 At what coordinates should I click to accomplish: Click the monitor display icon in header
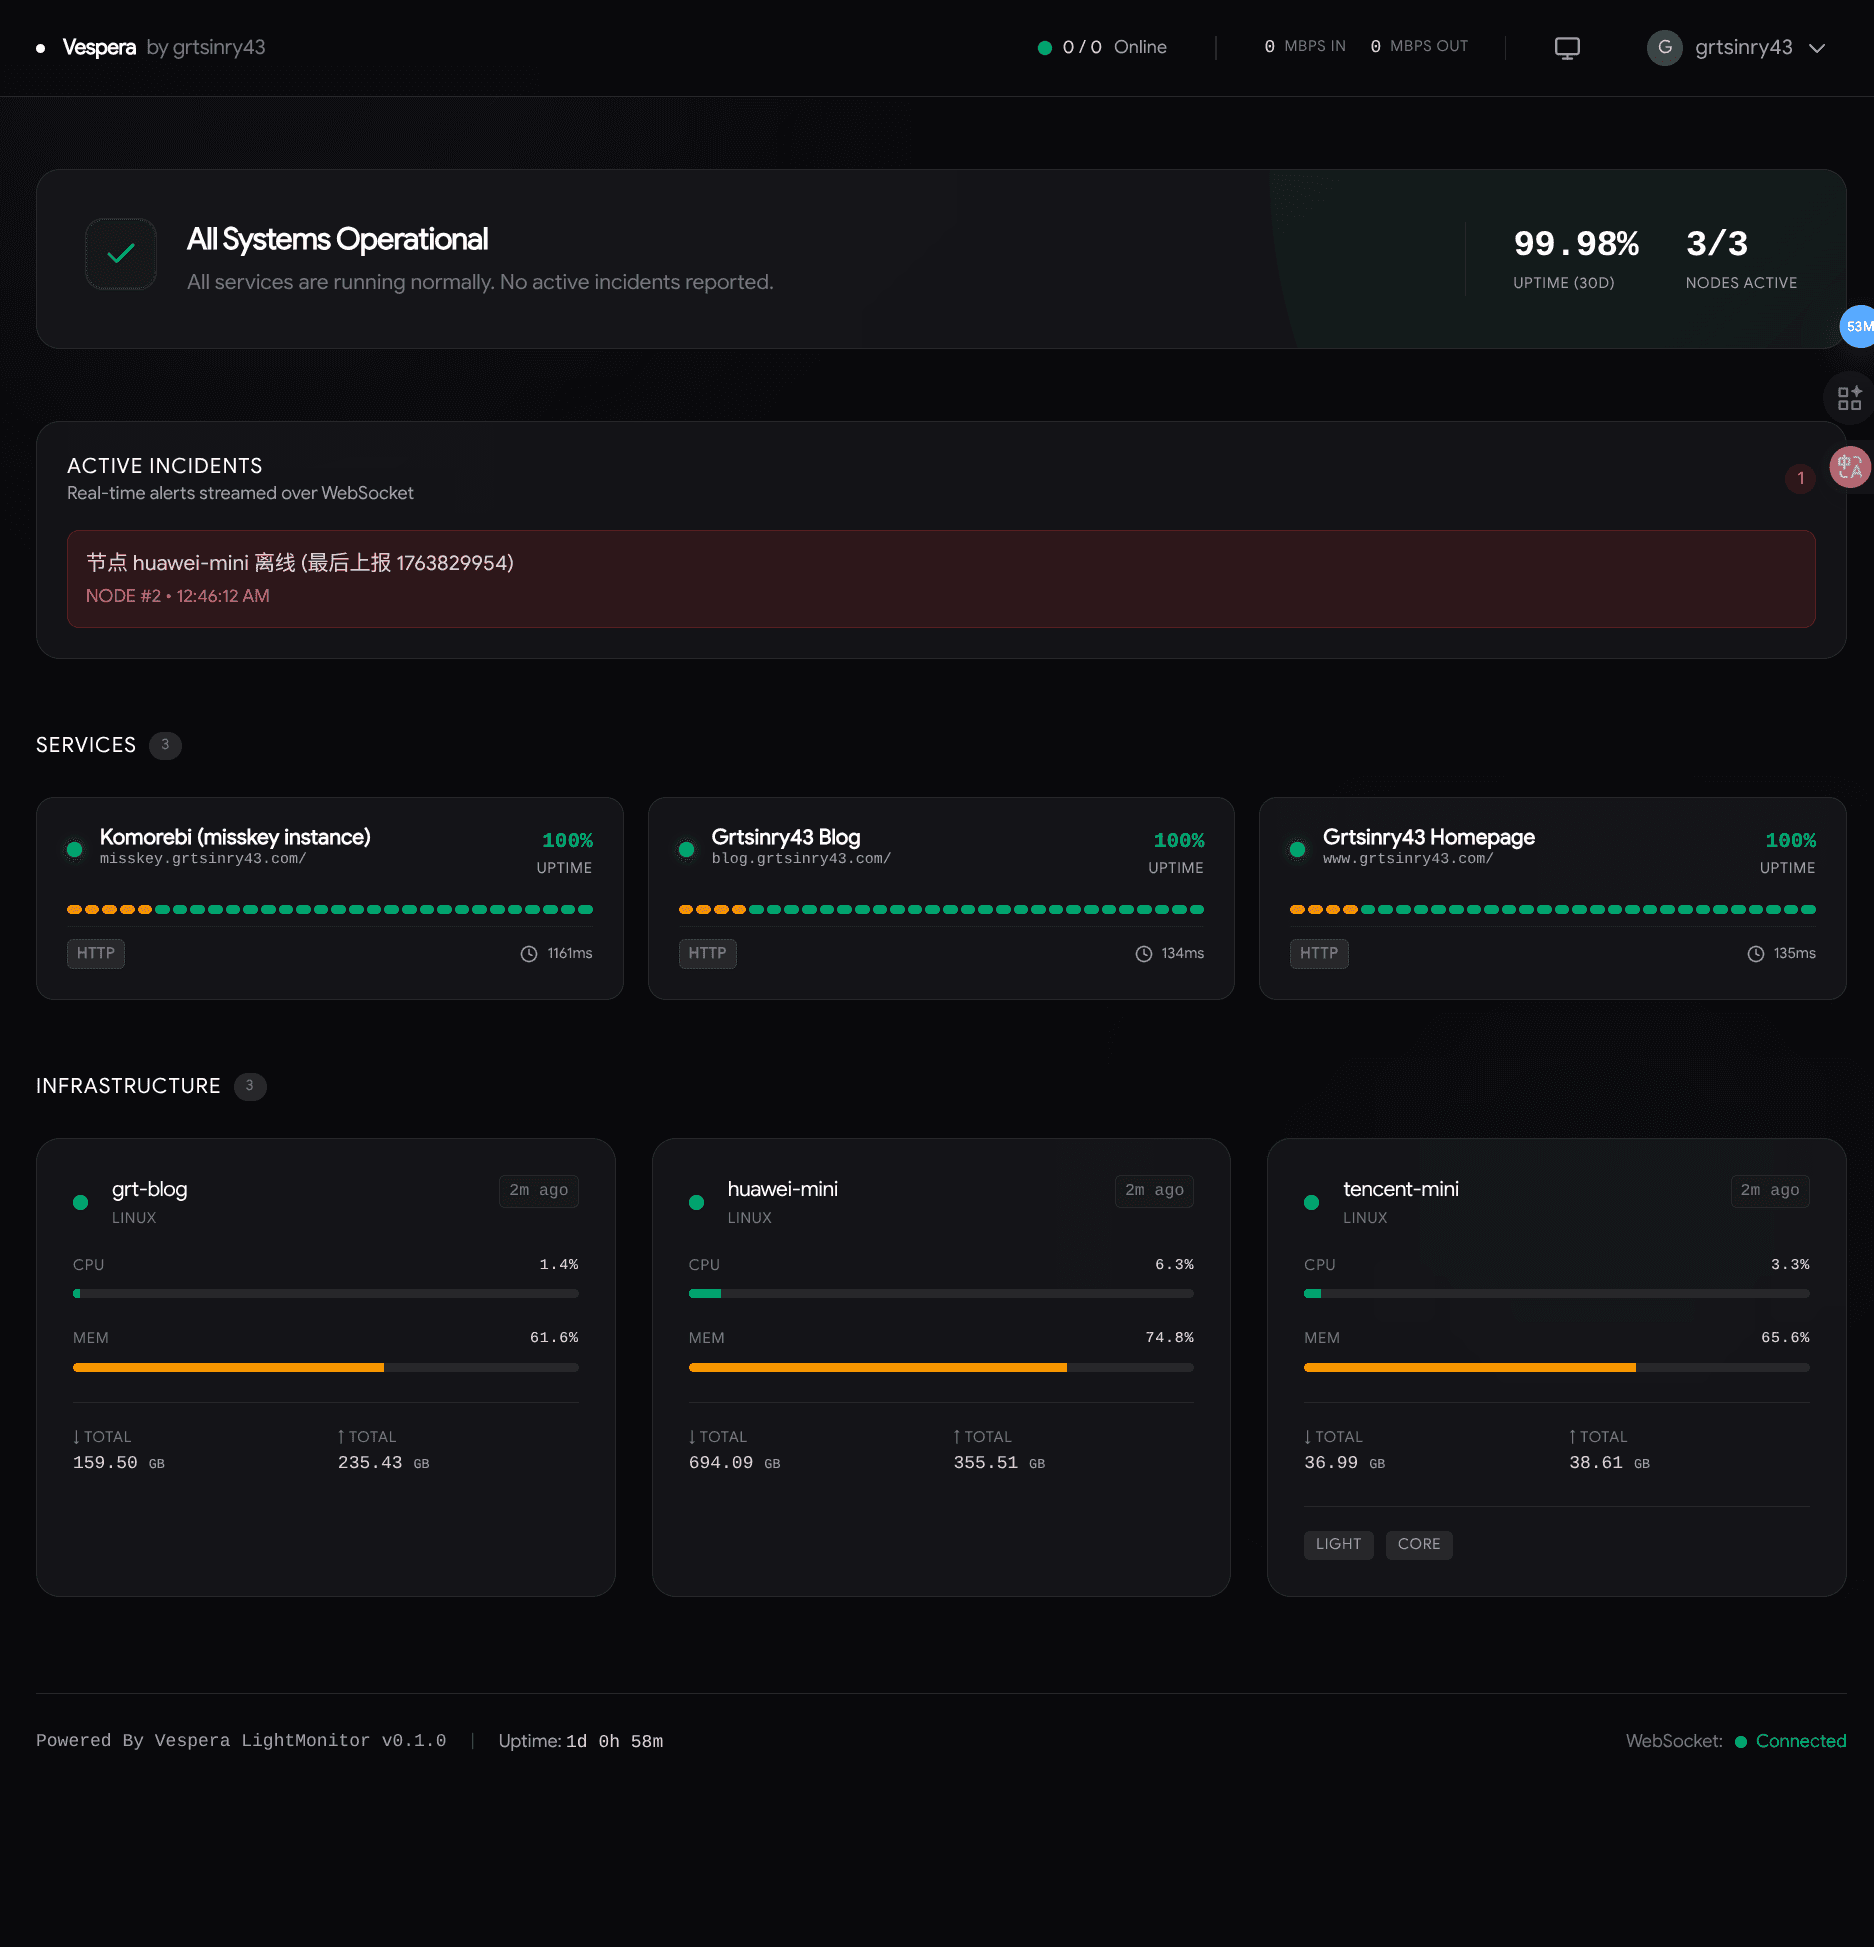coord(1567,48)
